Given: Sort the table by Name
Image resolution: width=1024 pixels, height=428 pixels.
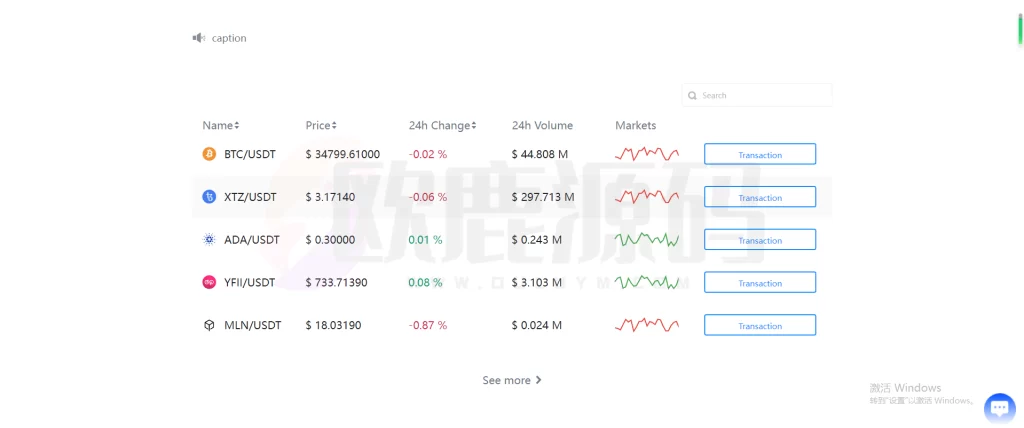Looking at the screenshot, I should [221, 126].
